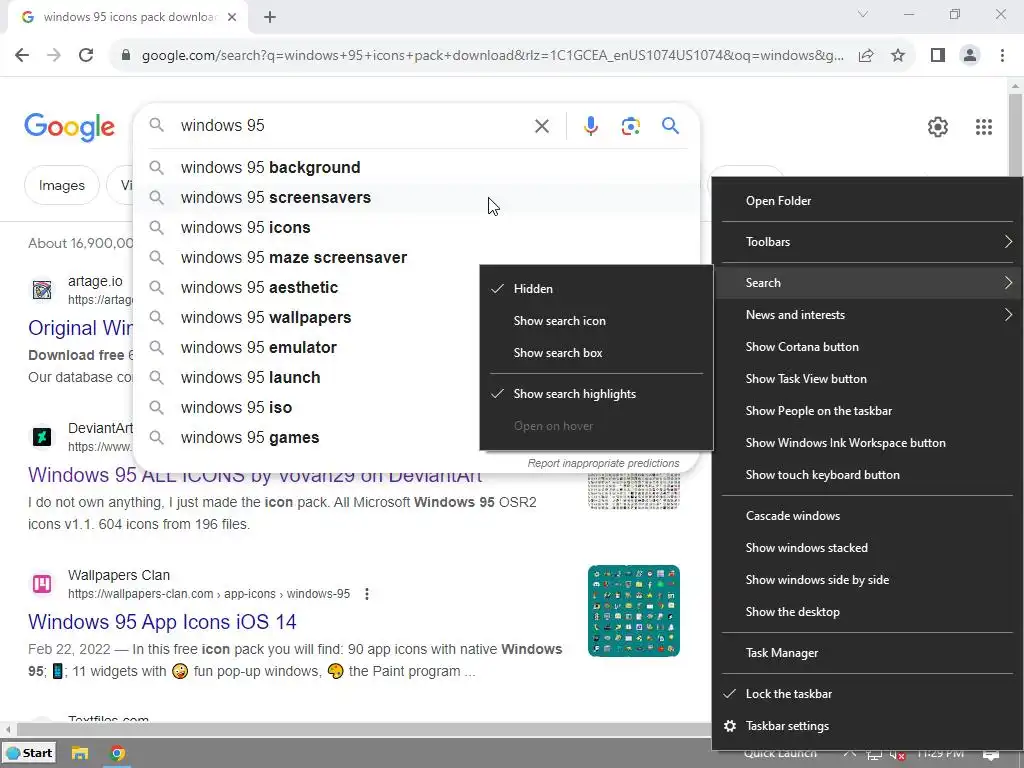Toggle Show Cortana button

click(x=867, y=347)
